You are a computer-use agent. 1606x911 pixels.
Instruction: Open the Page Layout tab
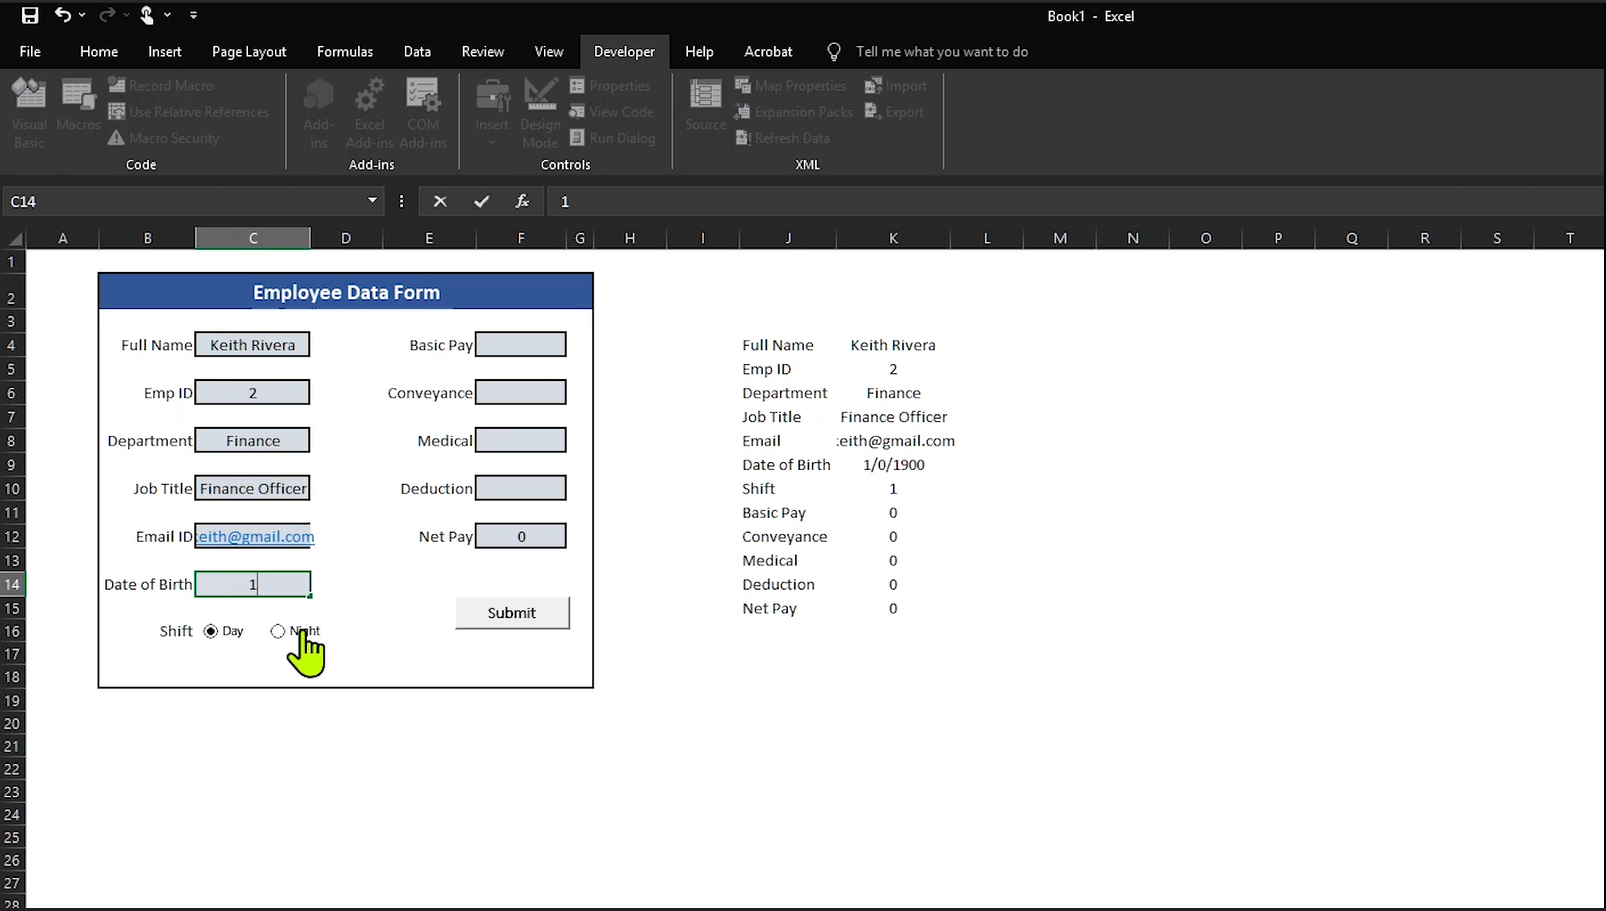point(249,52)
